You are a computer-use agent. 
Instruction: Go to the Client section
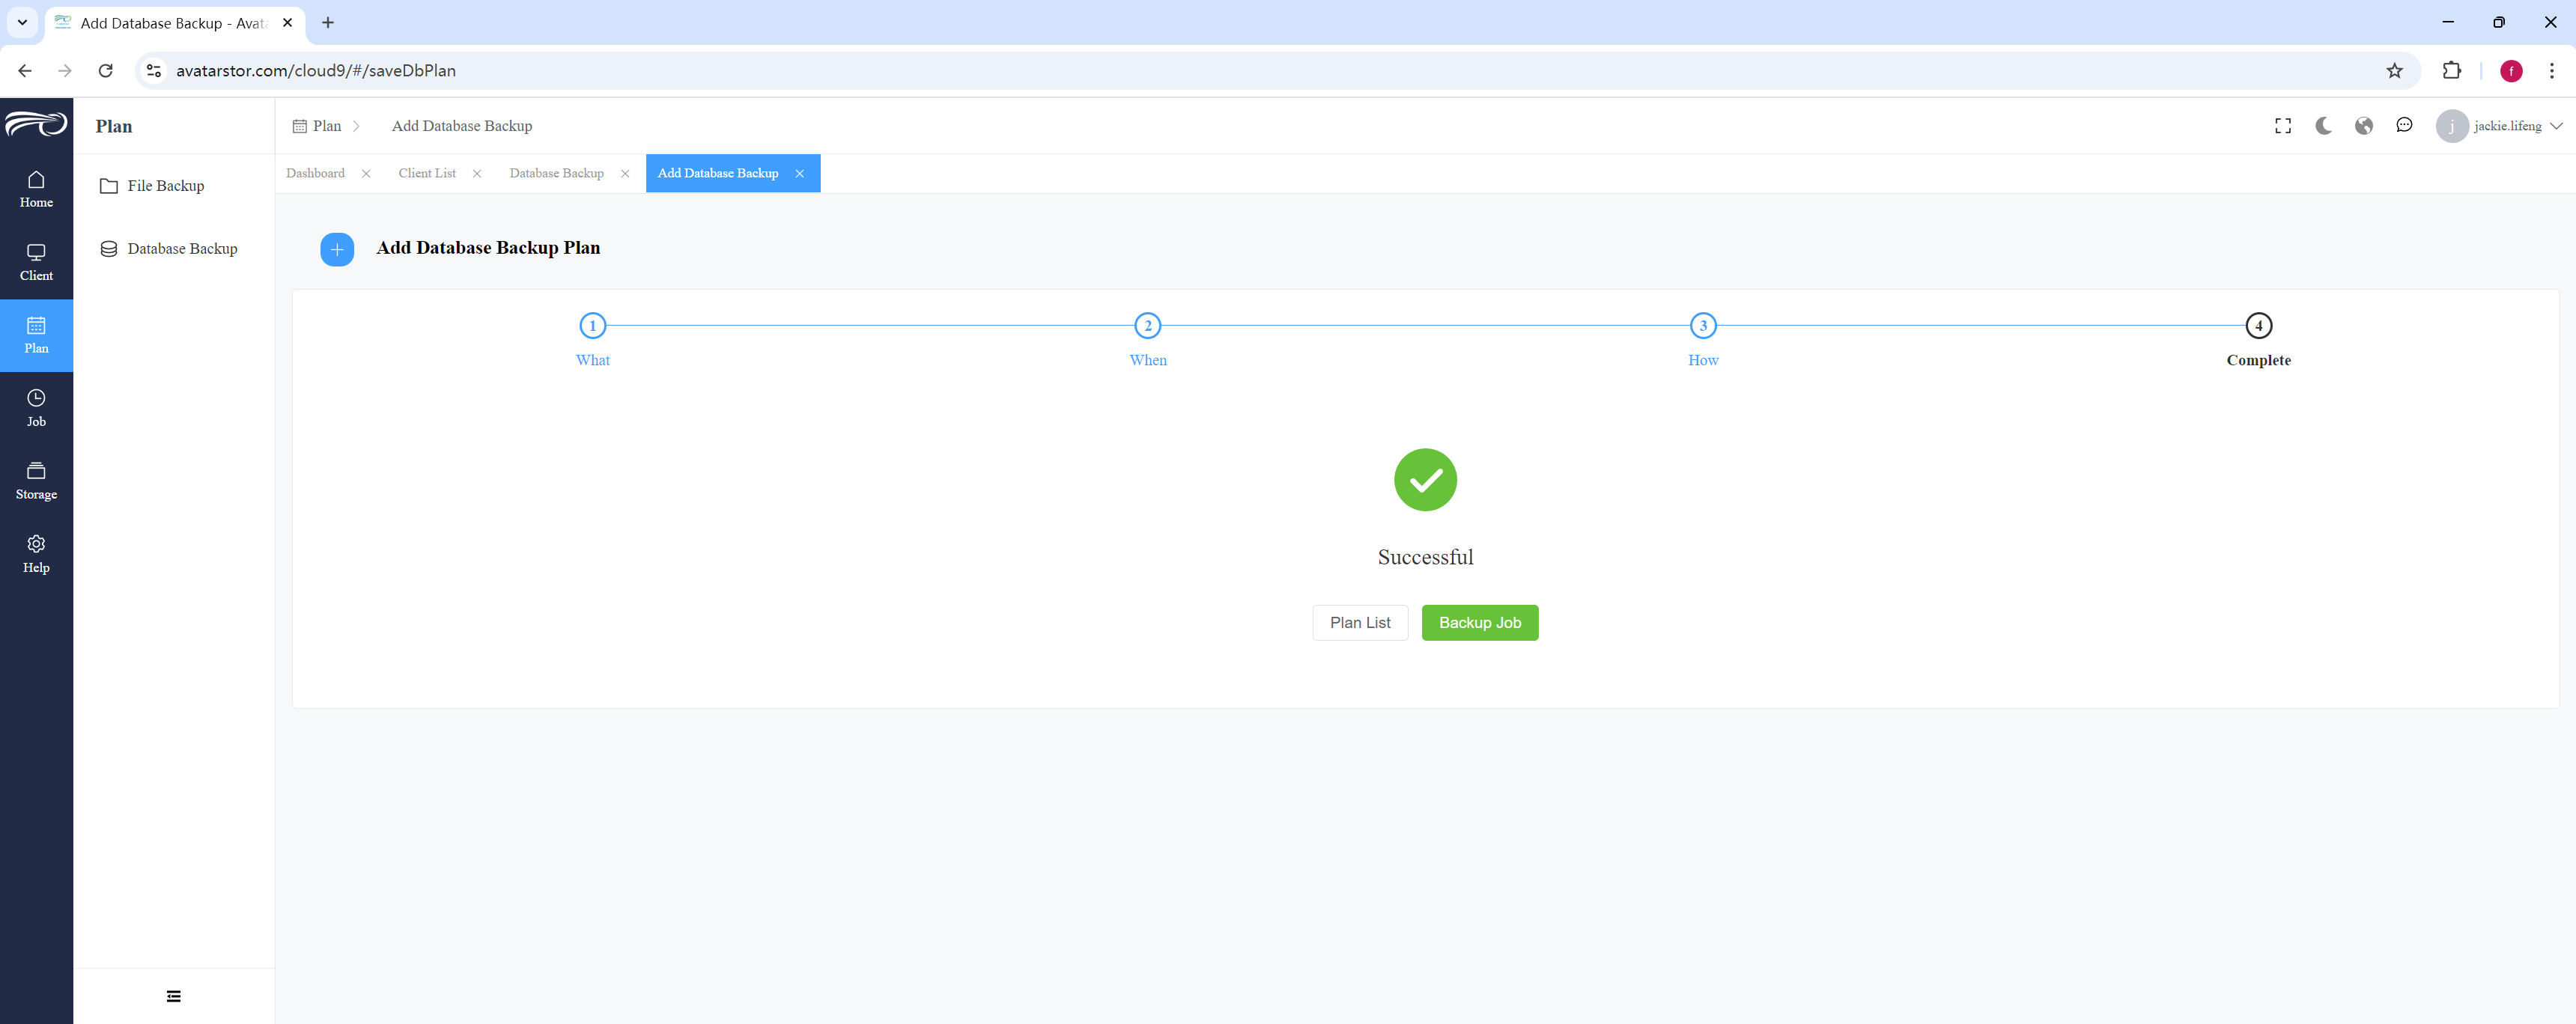[36, 263]
